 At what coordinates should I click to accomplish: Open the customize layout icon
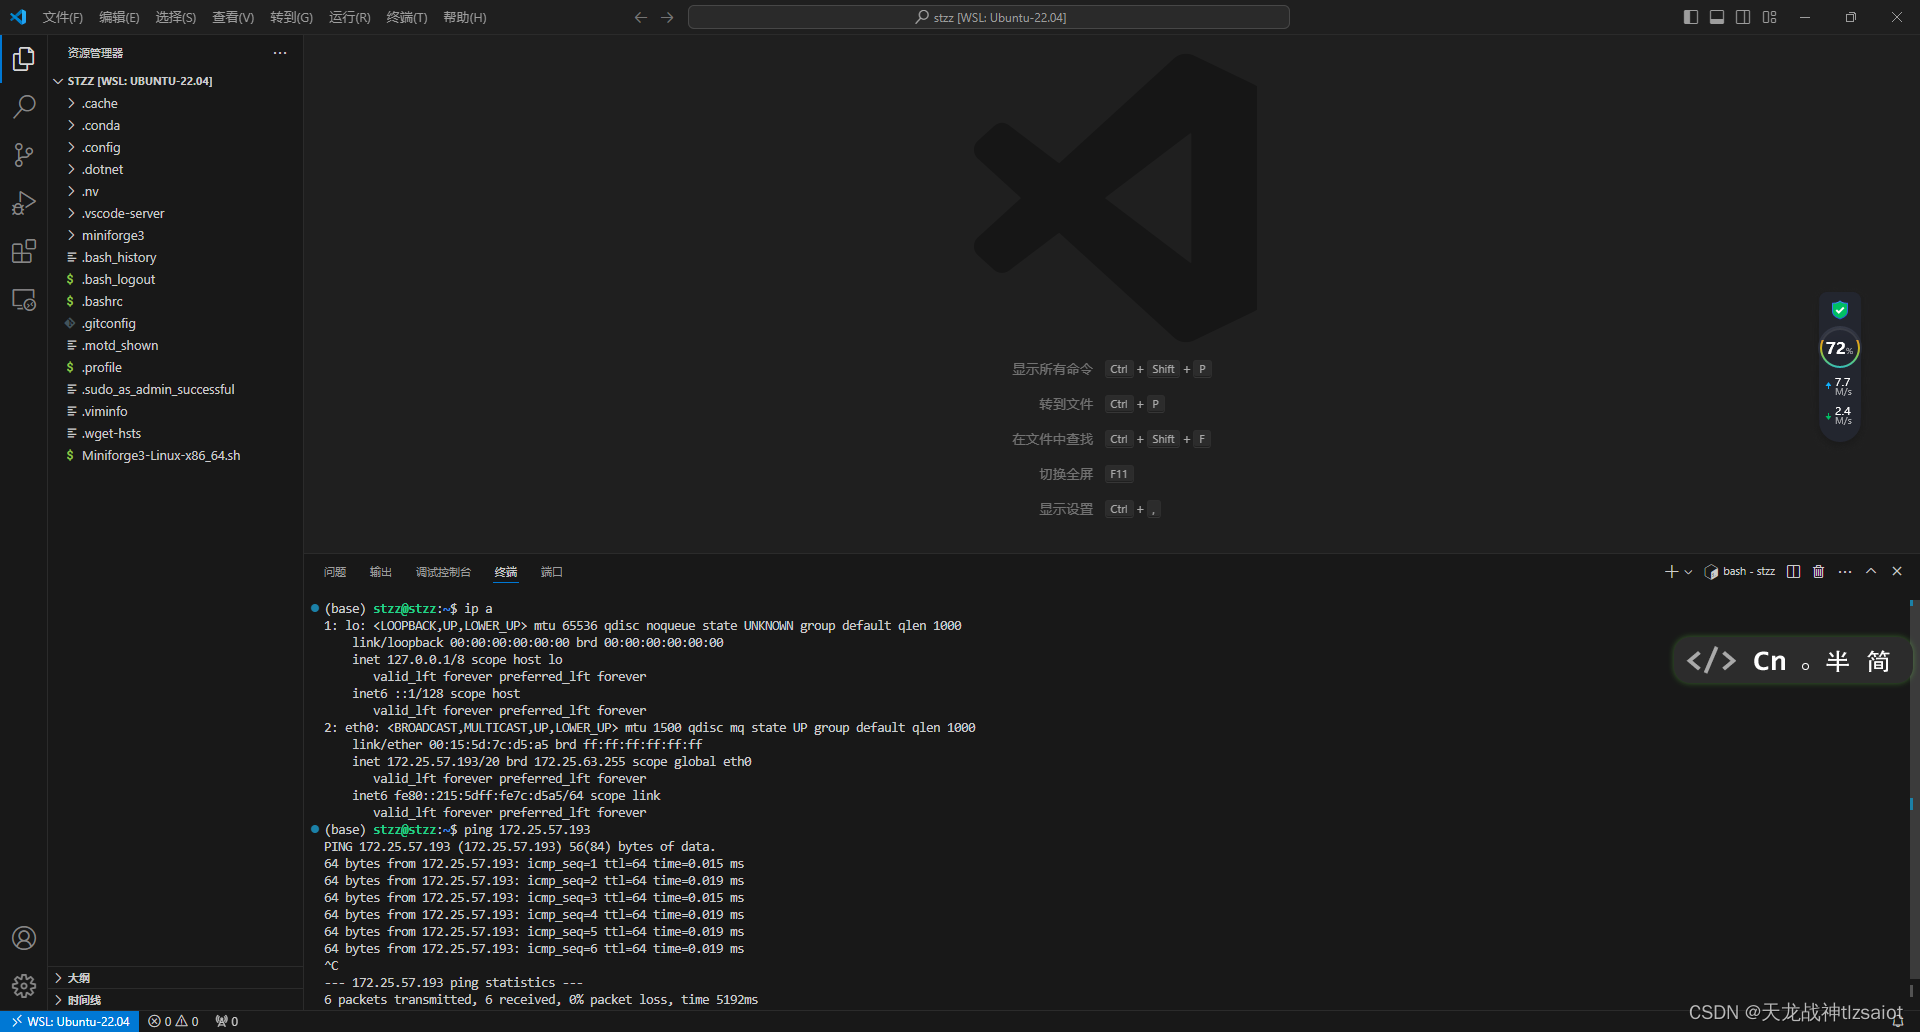[x=1770, y=17]
